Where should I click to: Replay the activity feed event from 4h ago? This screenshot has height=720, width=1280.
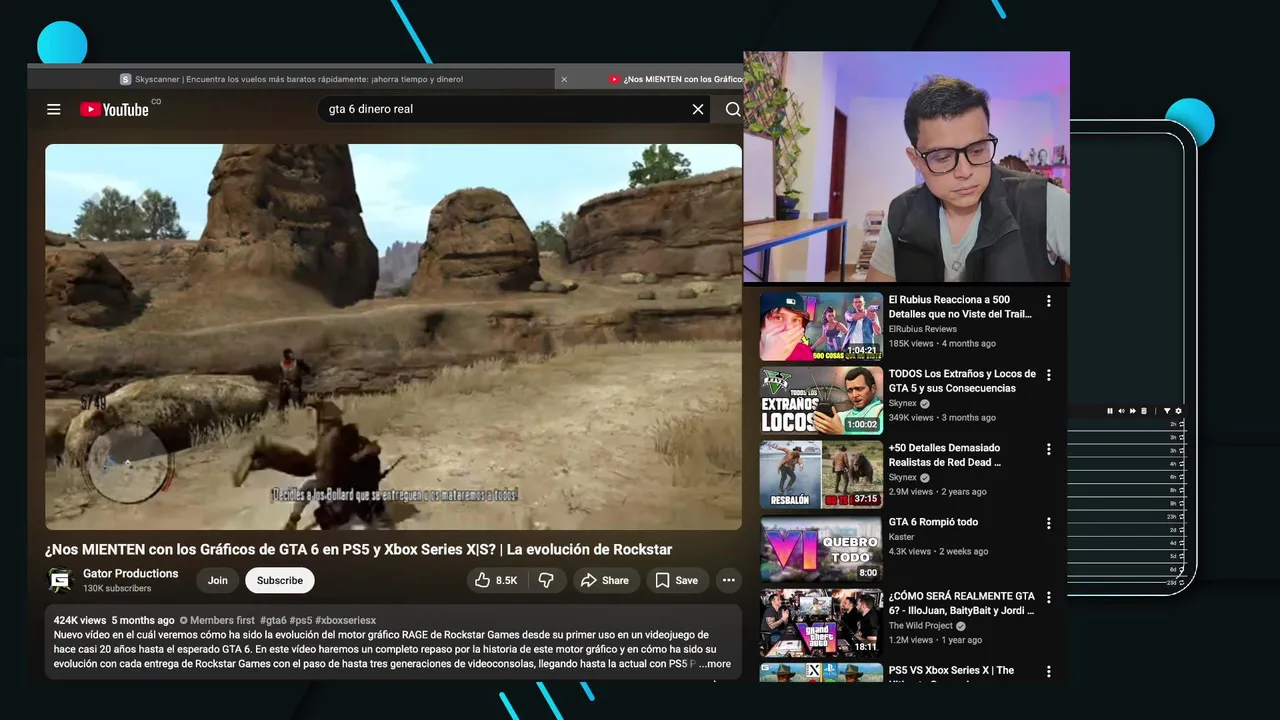coord(1182,464)
